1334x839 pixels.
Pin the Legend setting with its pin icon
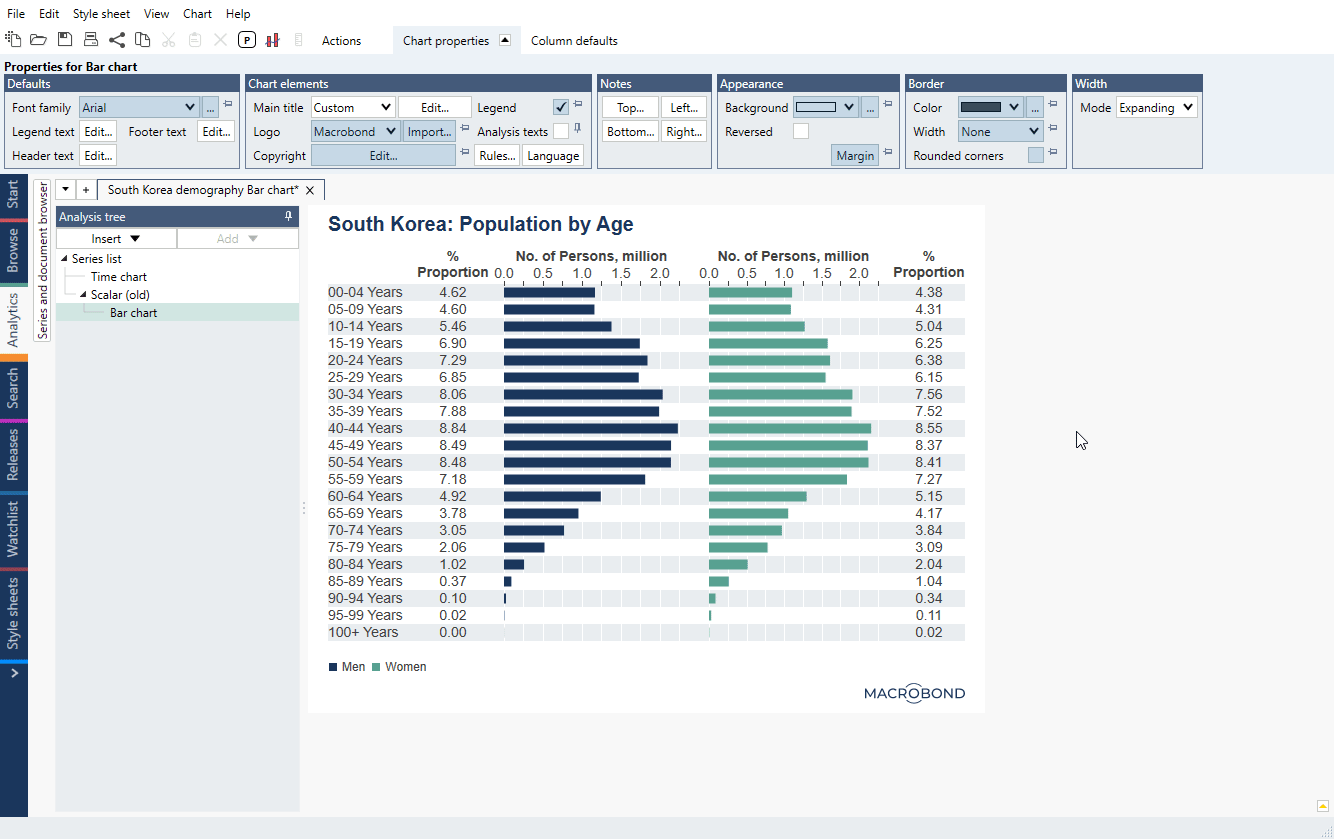[578, 103]
